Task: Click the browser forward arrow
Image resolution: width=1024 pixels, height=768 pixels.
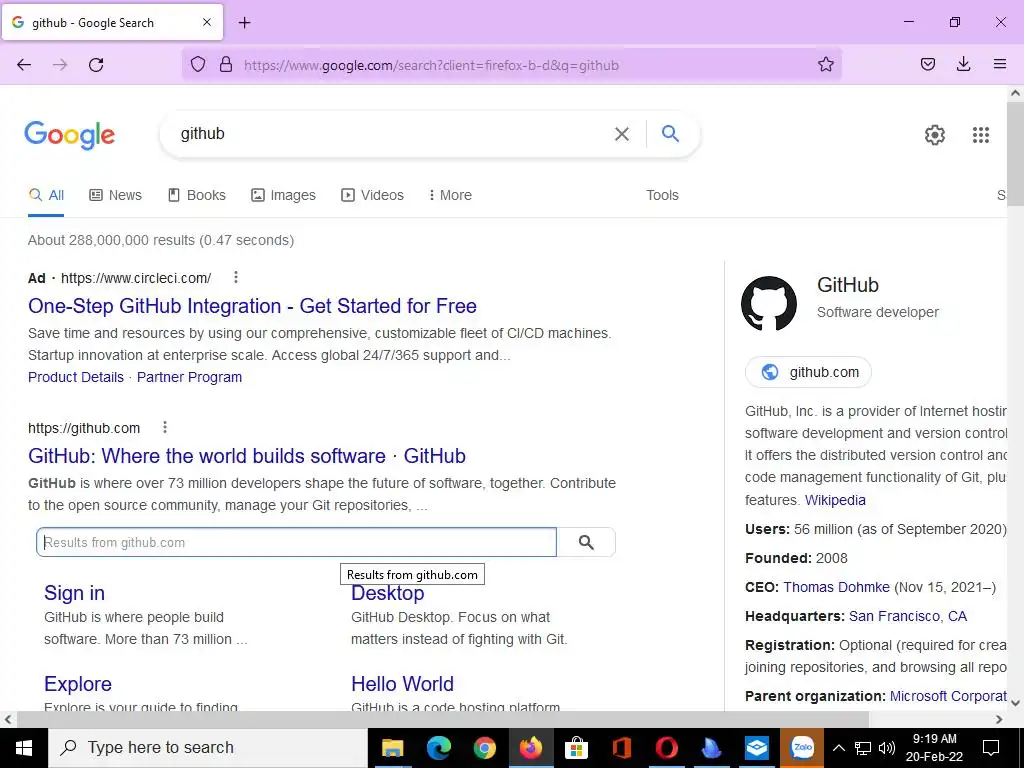Action: coord(60,65)
